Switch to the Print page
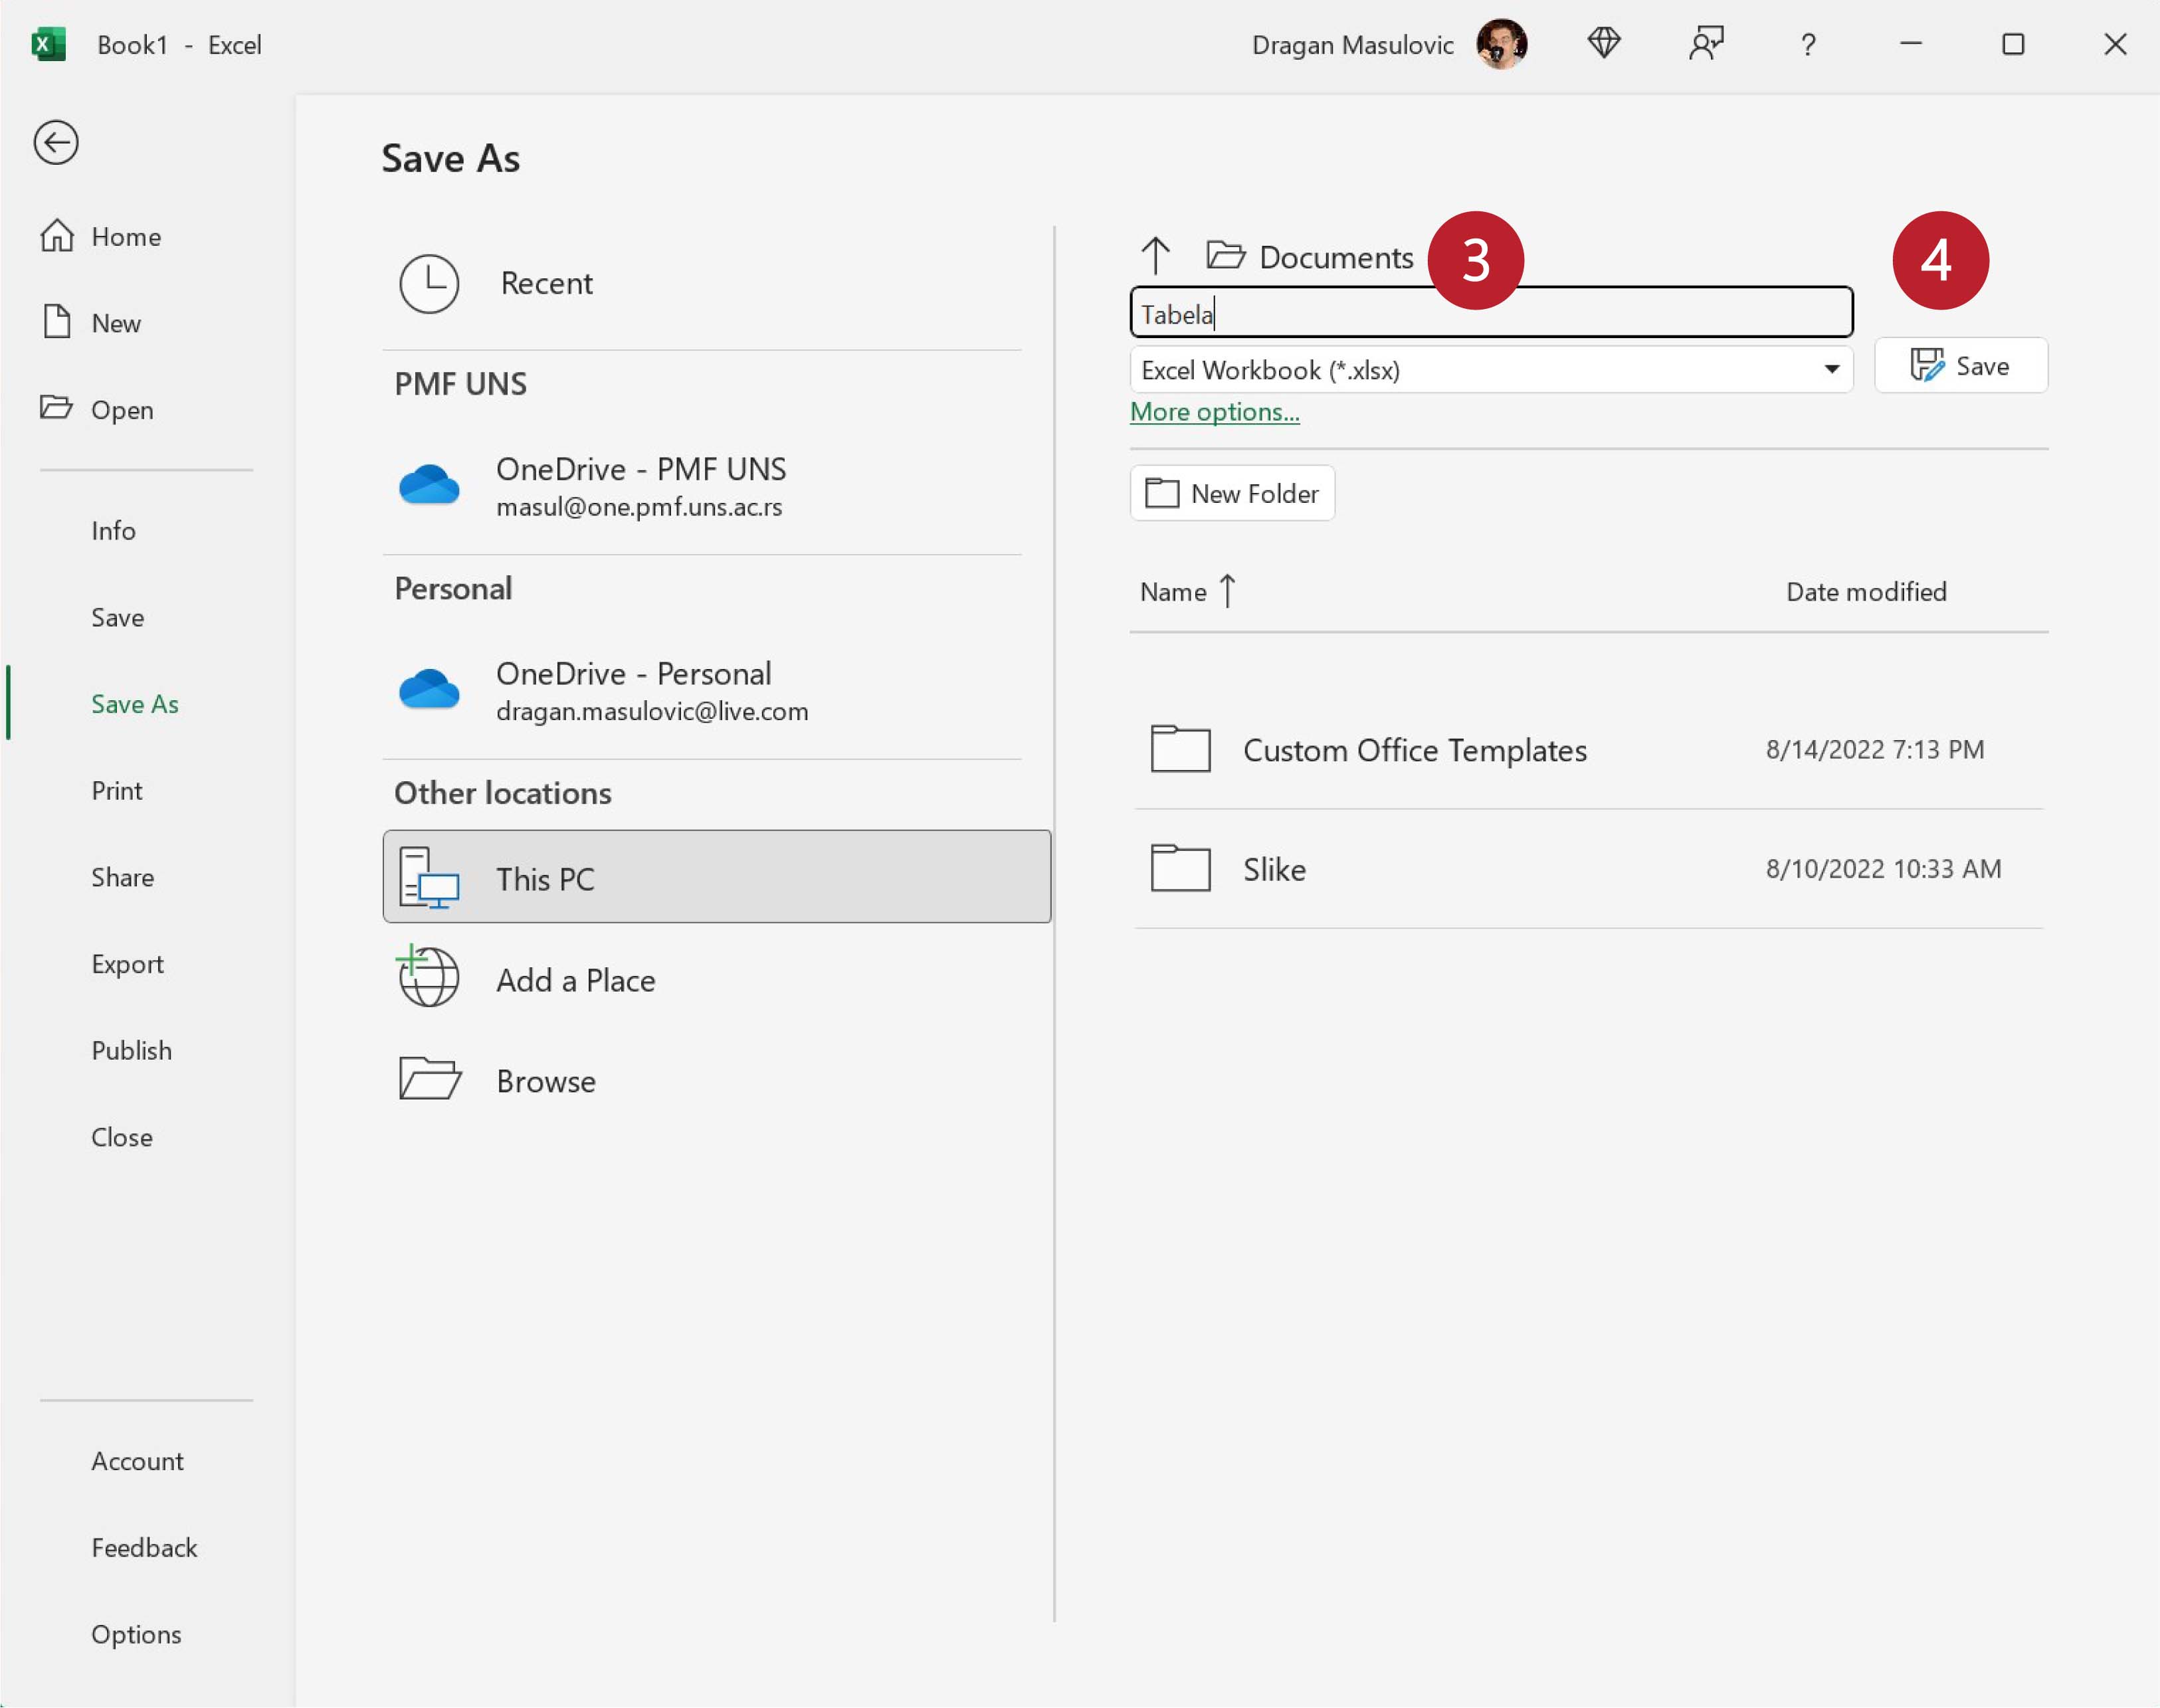 (117, 791)
